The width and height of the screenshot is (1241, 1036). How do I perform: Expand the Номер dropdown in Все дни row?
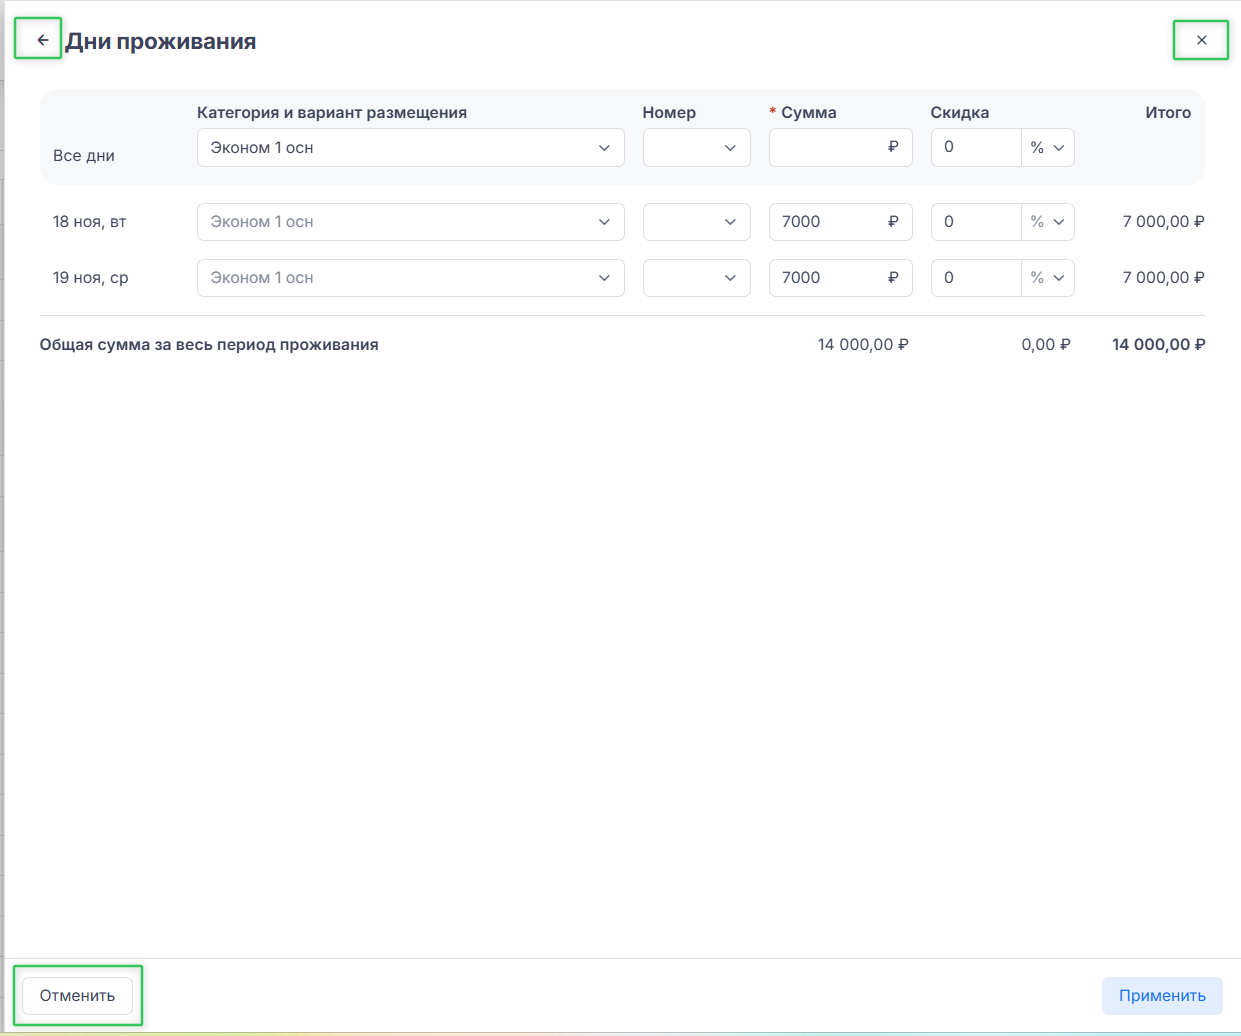click(x=696, y=148)
